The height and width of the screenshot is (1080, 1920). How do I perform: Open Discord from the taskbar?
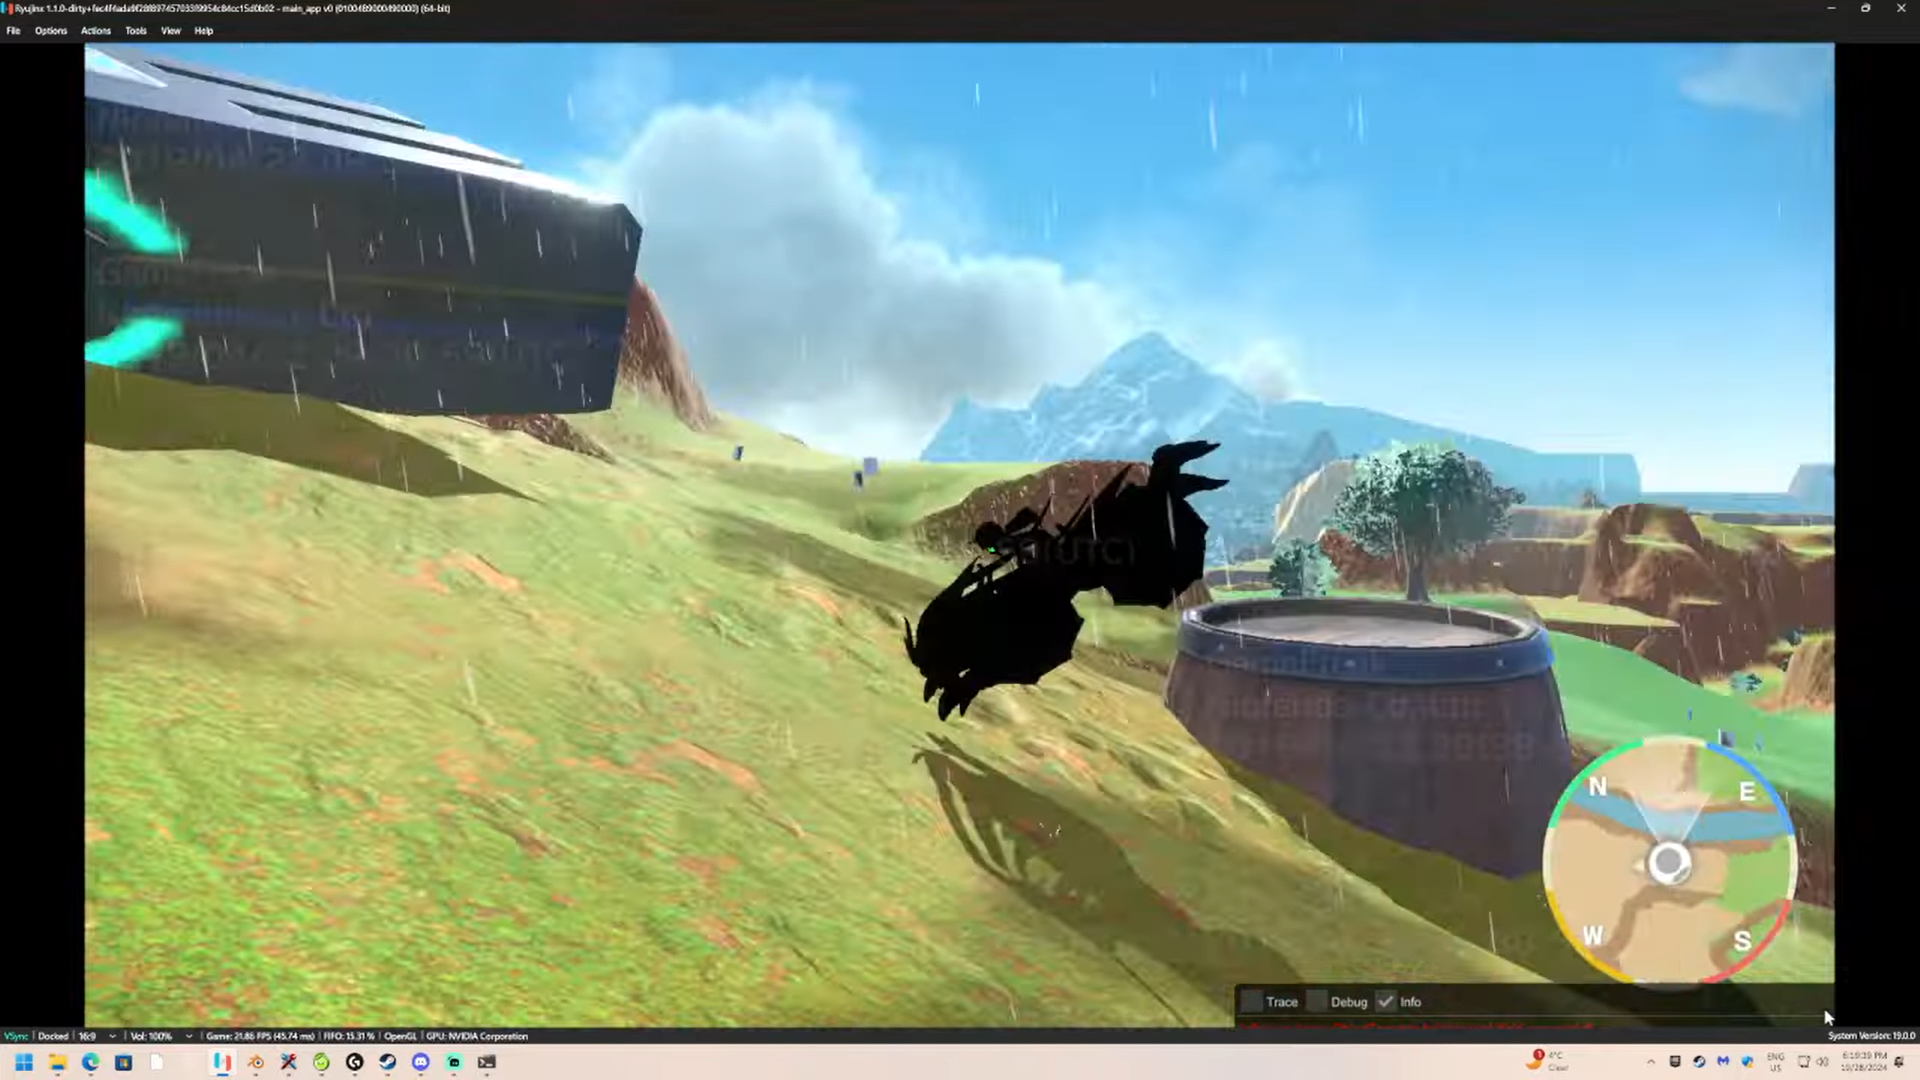click(420, 1062)
